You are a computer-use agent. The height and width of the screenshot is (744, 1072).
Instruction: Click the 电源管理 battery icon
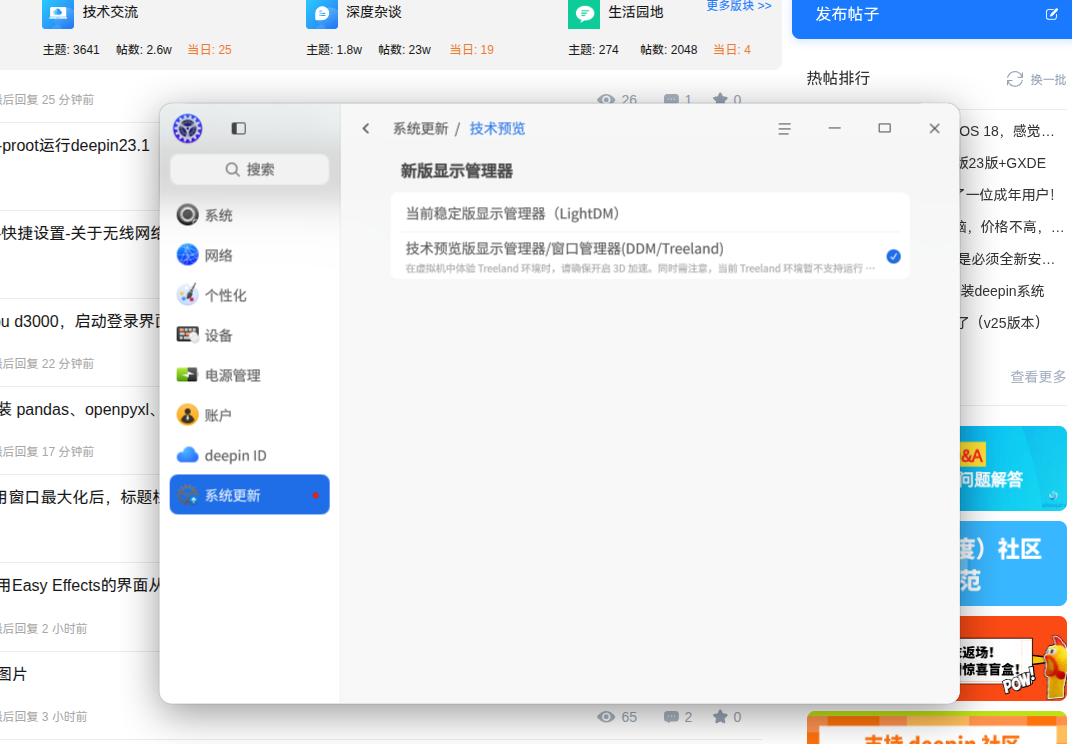(187, 375)
